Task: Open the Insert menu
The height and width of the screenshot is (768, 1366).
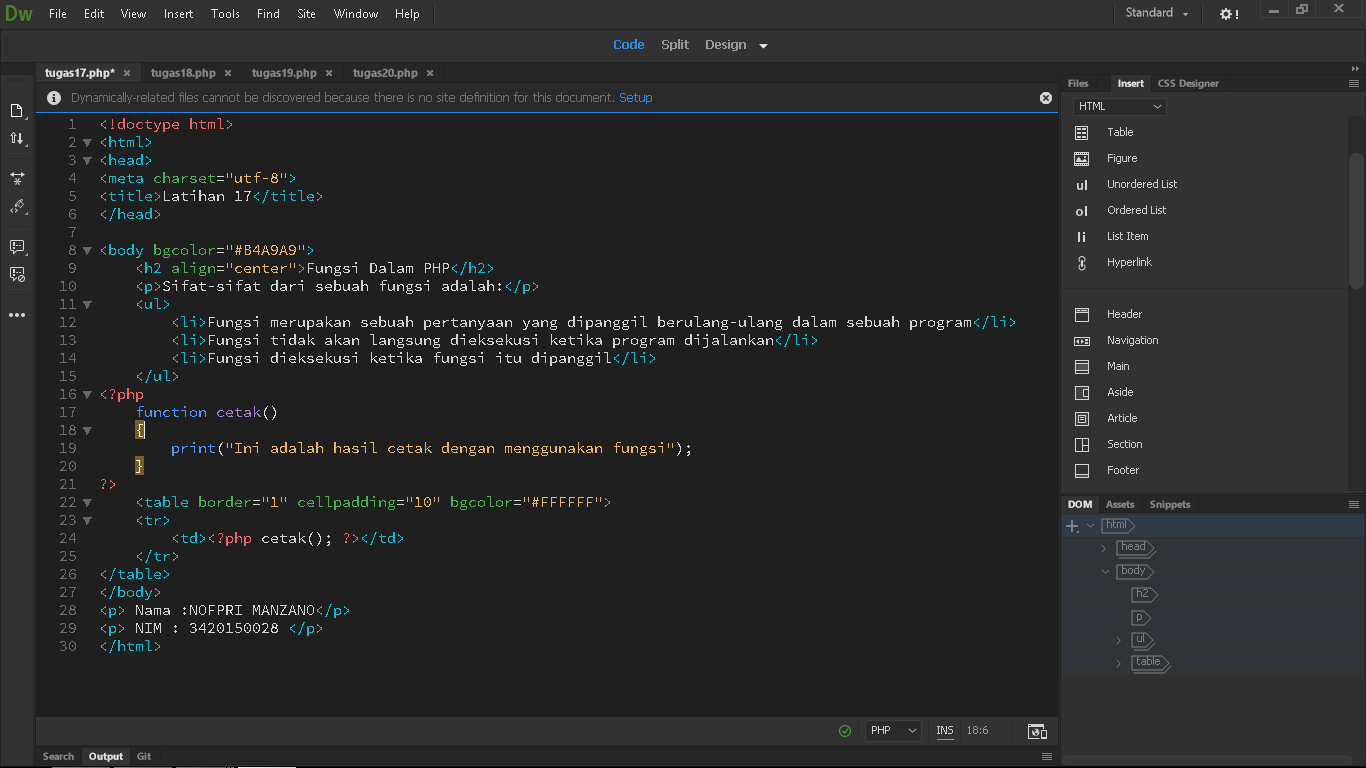Action: [179, 14]
